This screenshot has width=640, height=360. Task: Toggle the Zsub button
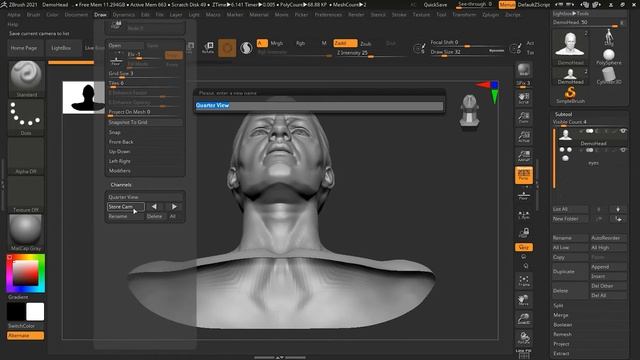[x=366, y=43]
